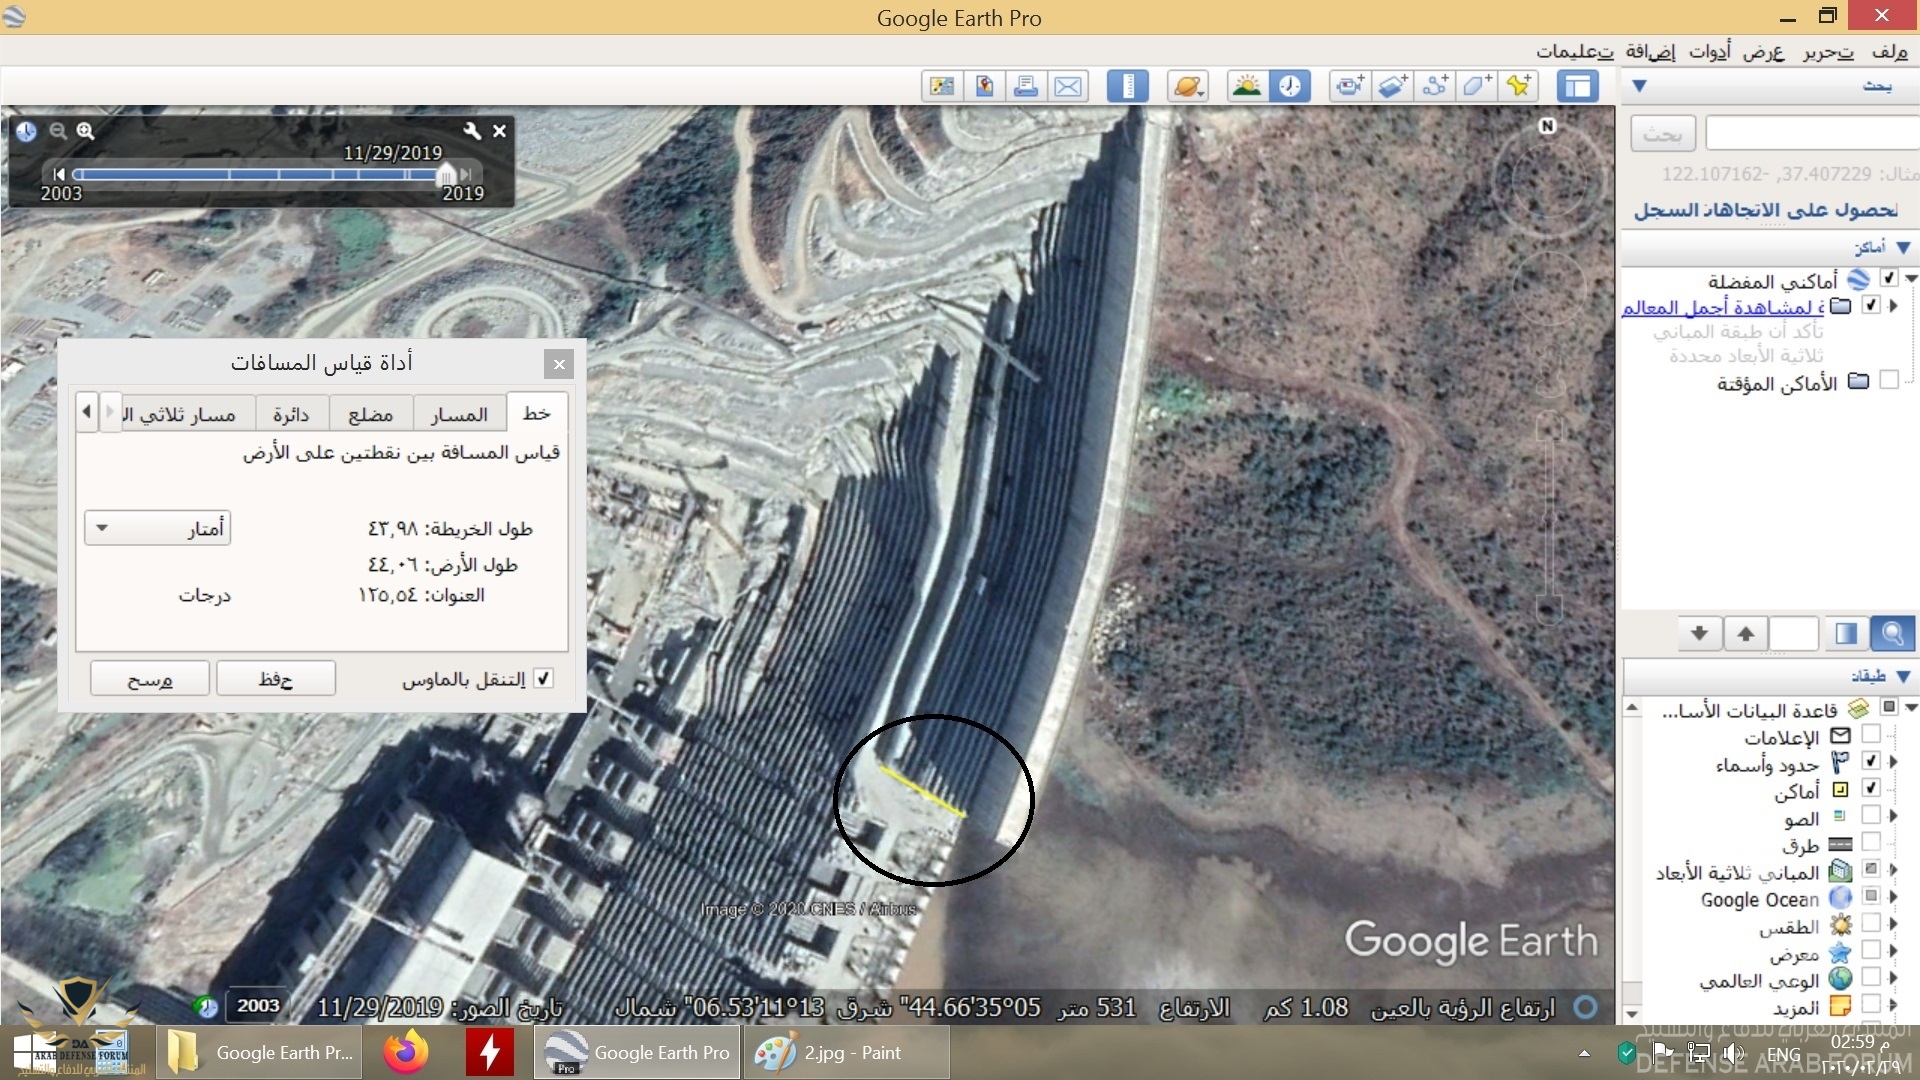Zoom in the historical time slider
Viewport: 1920px width, 1080px height.
(x=86, y=131)
